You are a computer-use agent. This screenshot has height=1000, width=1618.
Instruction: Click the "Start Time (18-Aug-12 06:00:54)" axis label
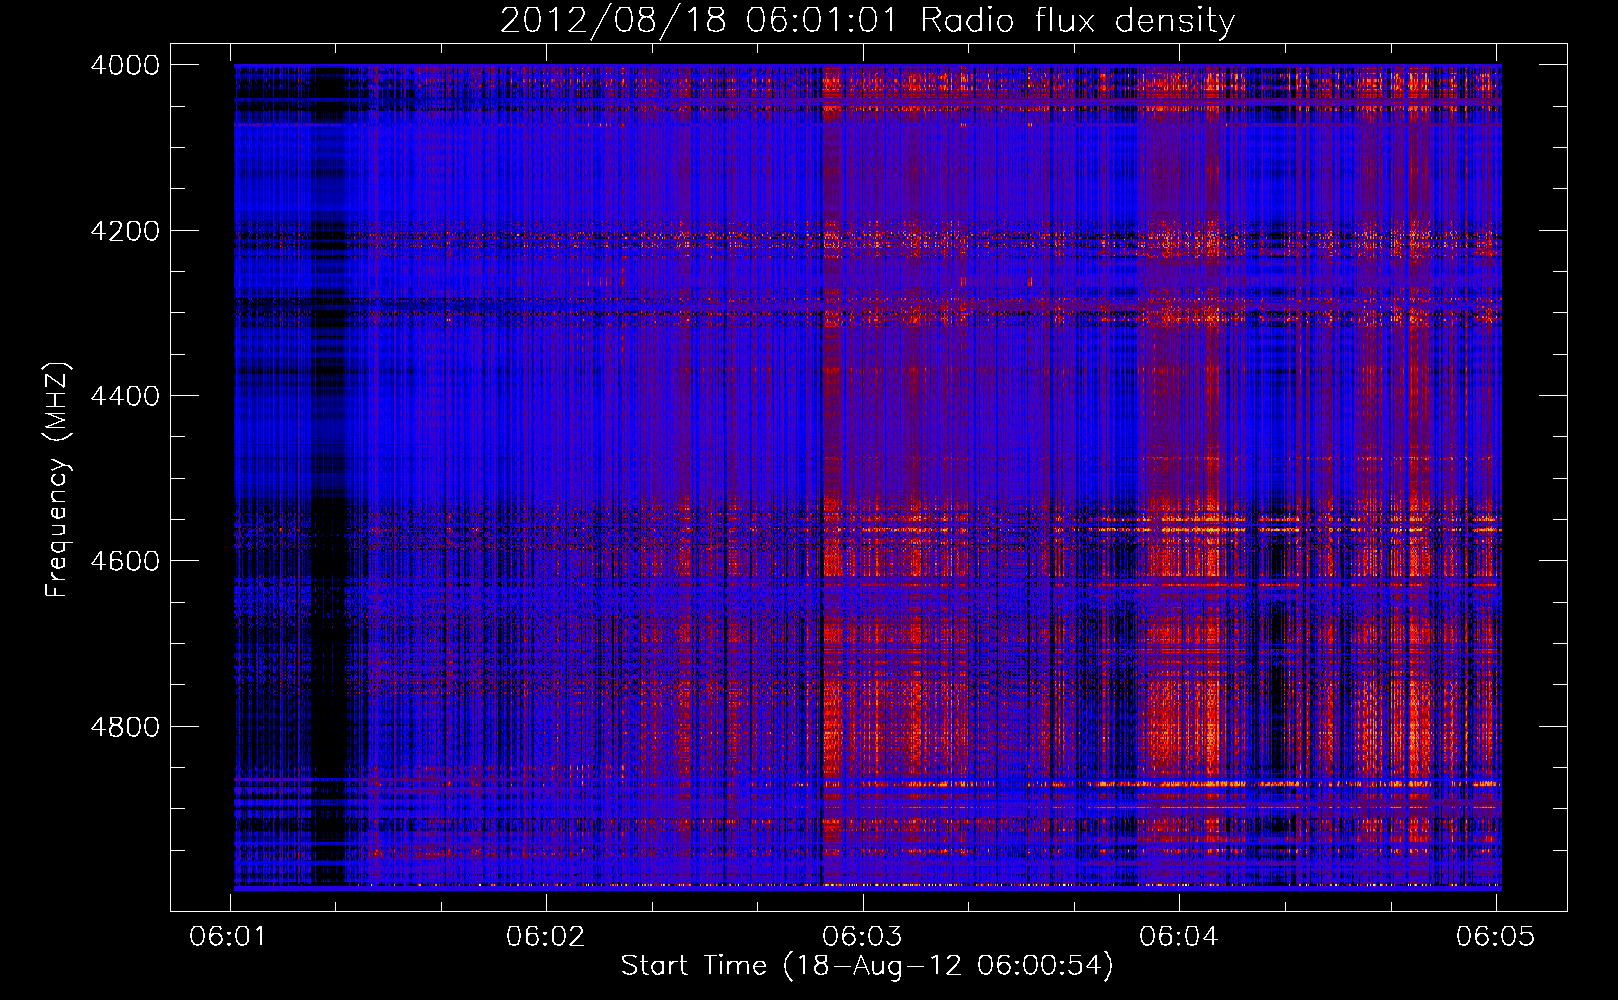(867, 966)
